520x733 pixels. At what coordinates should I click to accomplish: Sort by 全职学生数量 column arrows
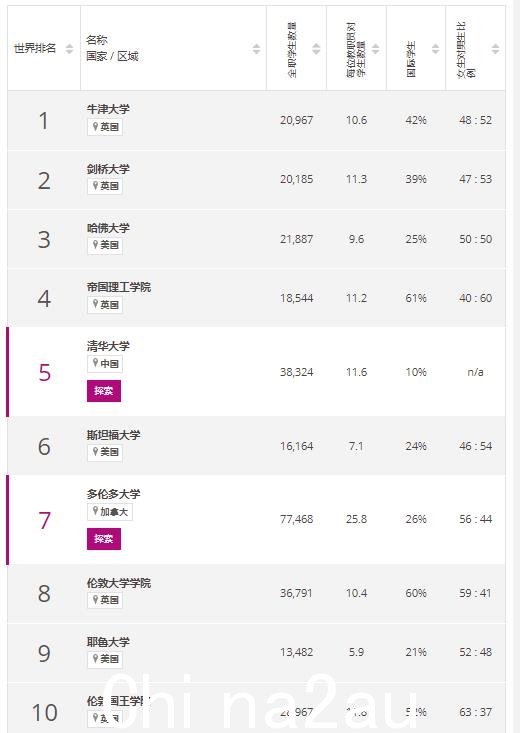(316, 49)
